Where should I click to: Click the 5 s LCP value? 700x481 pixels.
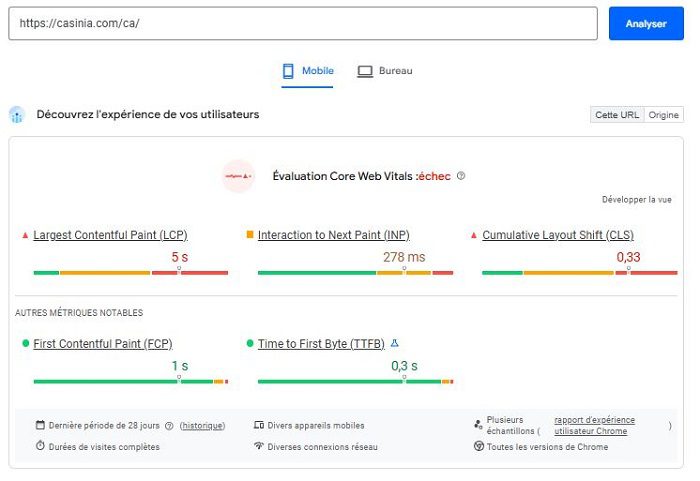tap(180, 257)
